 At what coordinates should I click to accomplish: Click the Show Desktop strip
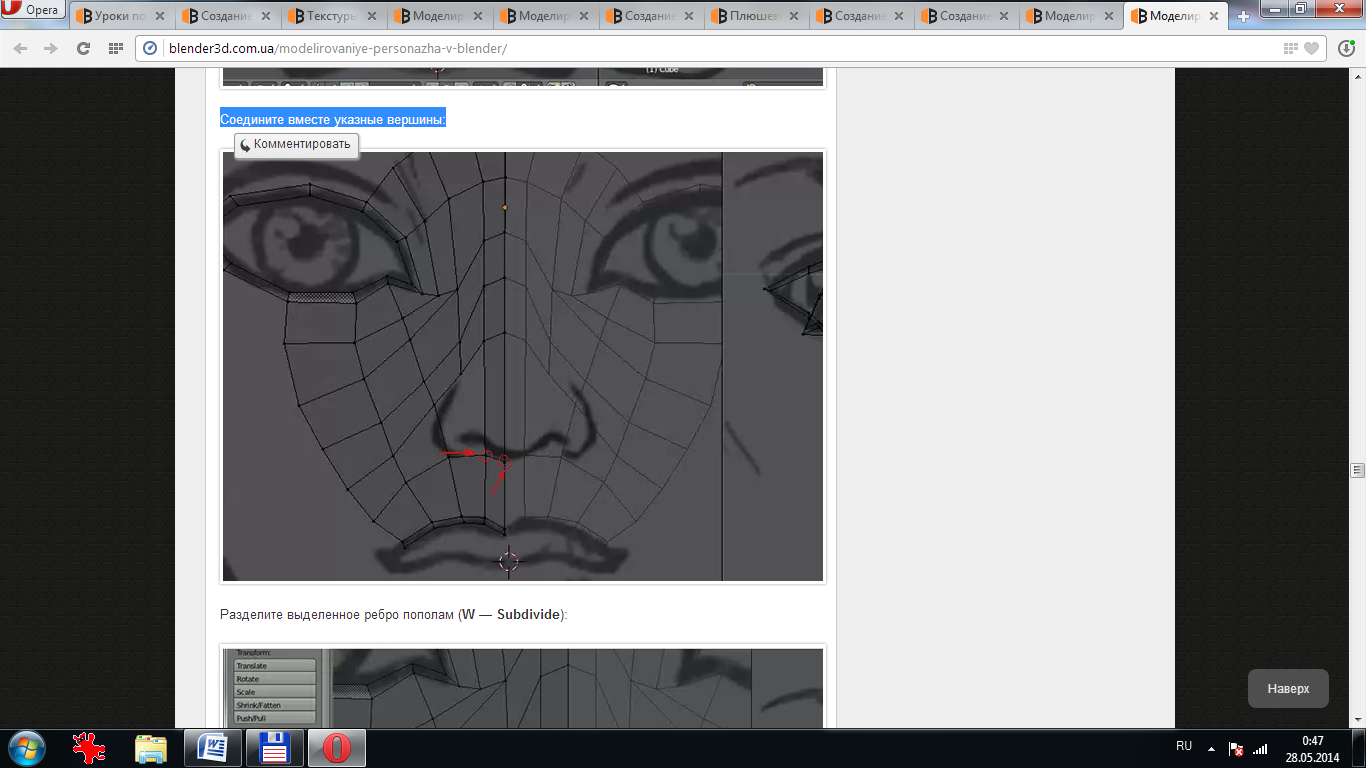[1359, 748]
